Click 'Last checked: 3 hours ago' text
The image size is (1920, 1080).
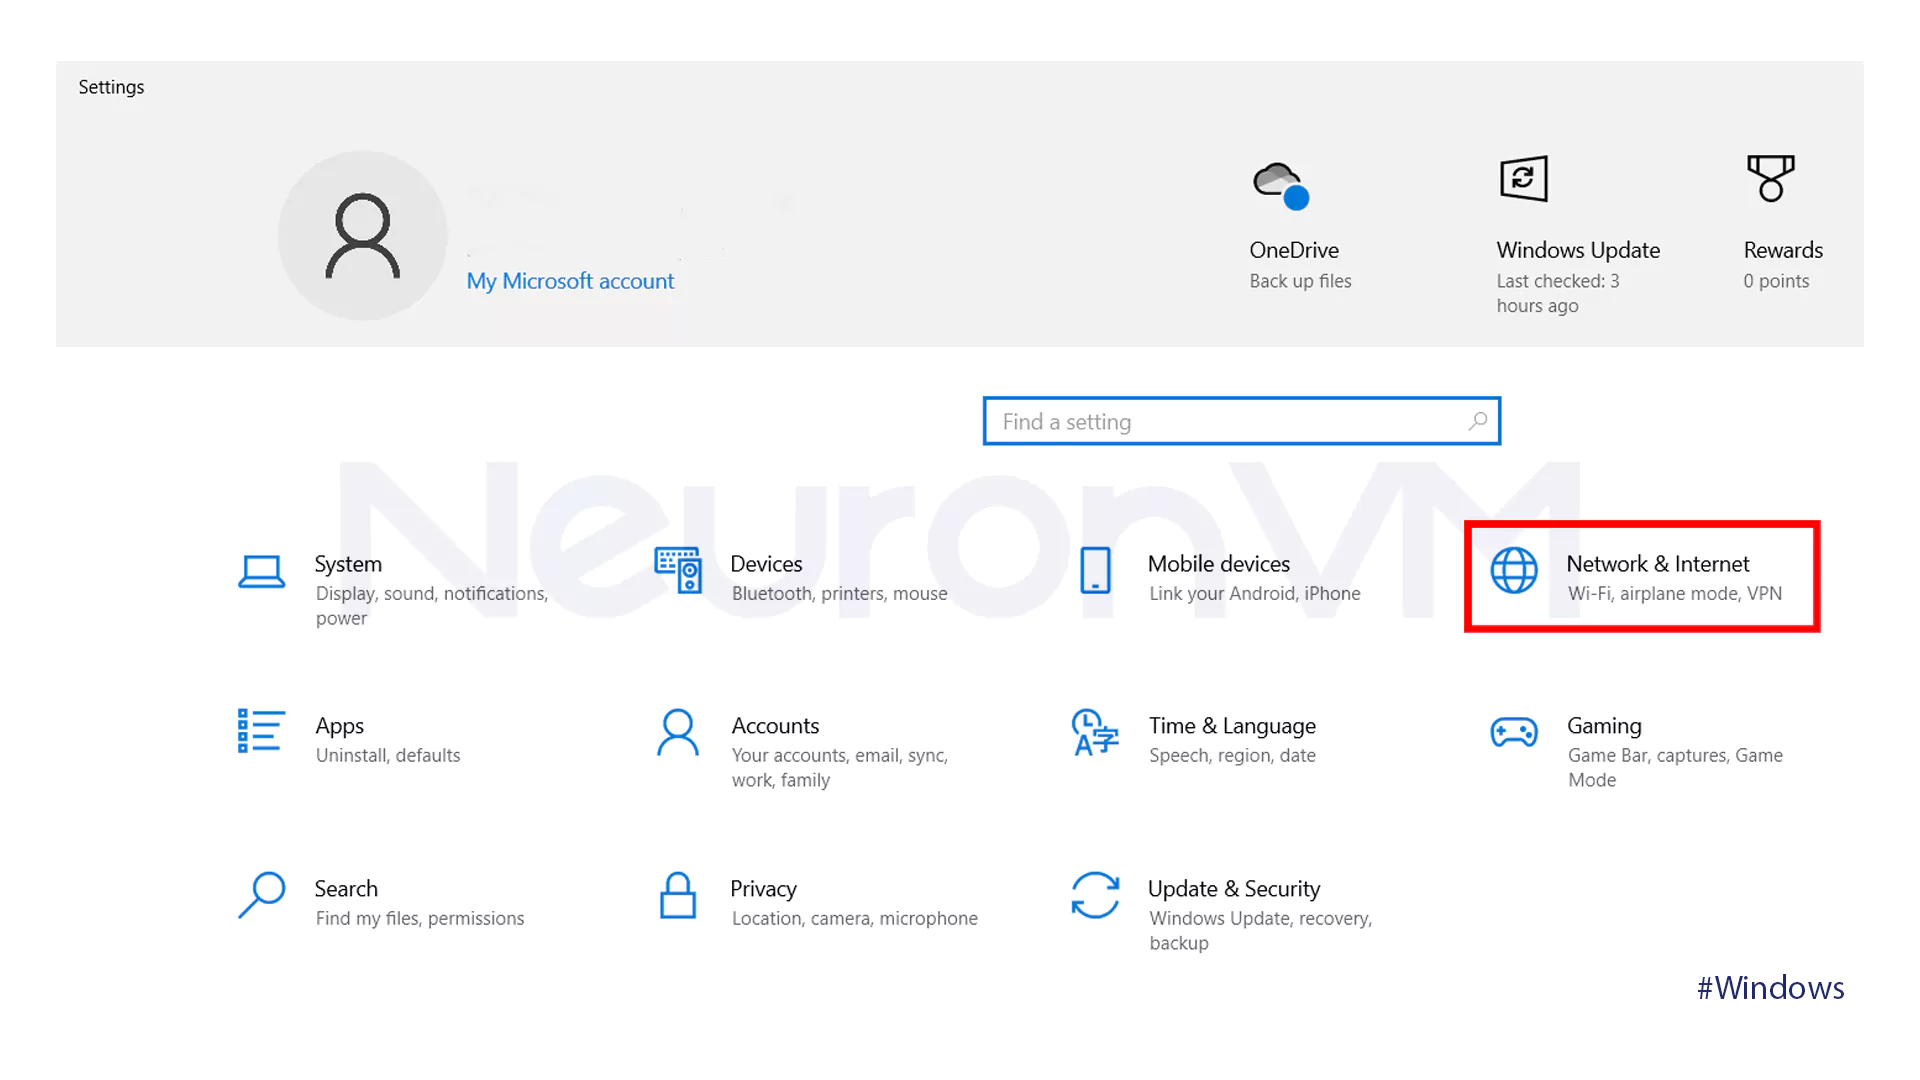pos(1558,293)
